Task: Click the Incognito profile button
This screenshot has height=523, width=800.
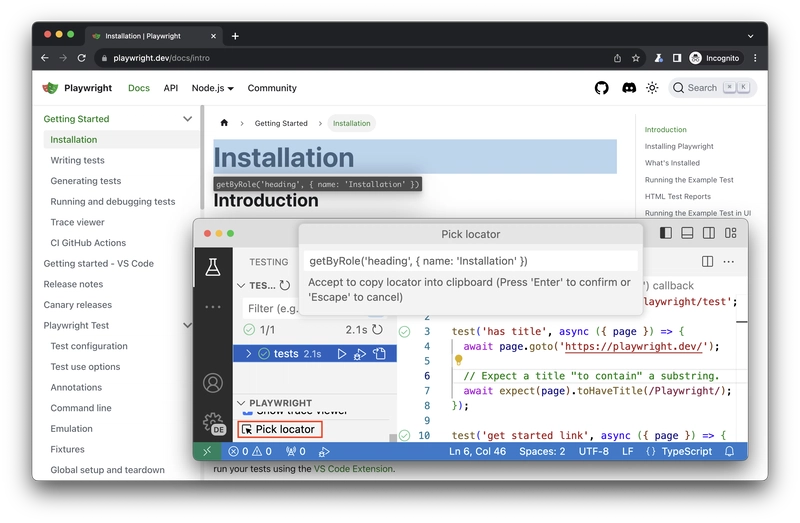Action: [715, 58]
